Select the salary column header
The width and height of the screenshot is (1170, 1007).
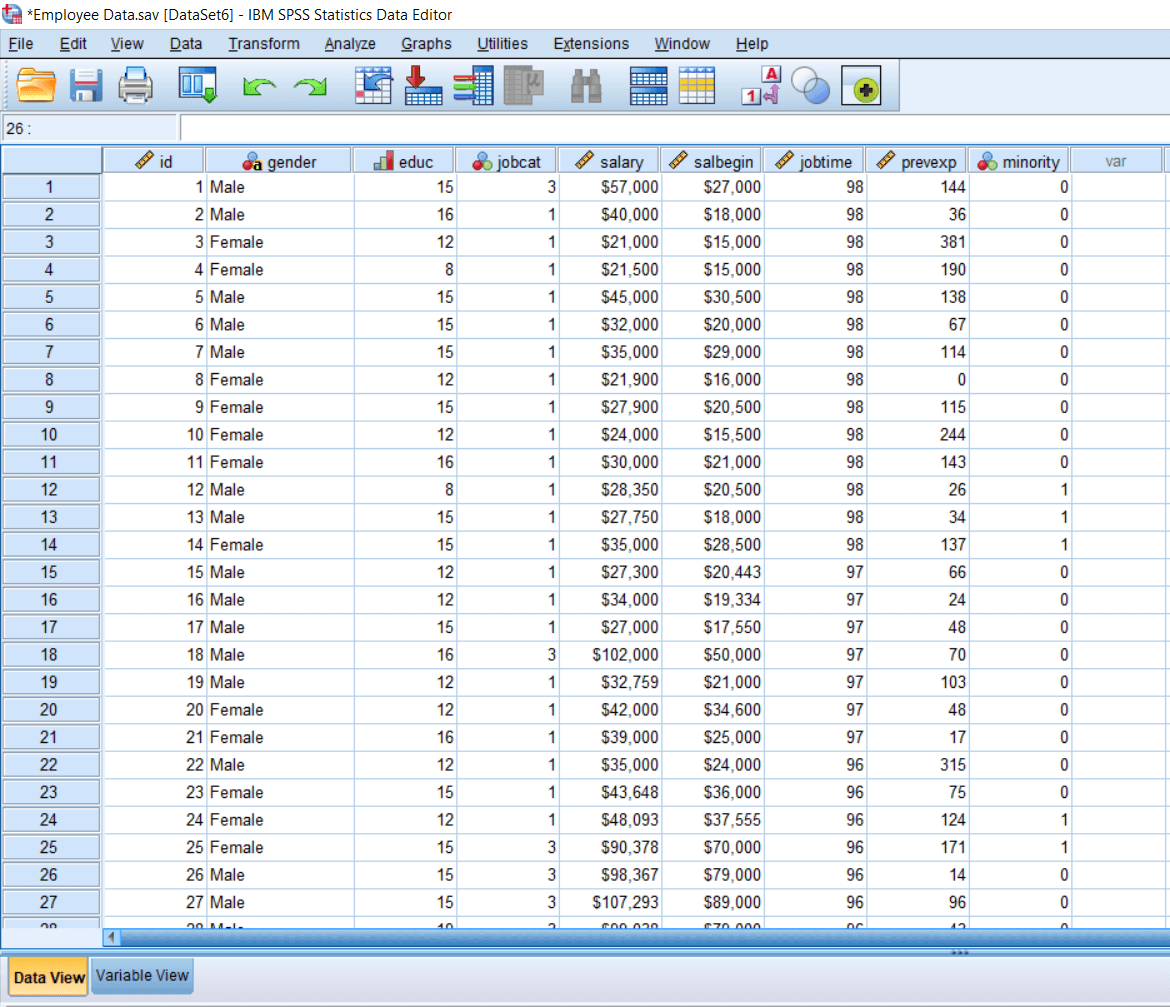coord(607,160)
